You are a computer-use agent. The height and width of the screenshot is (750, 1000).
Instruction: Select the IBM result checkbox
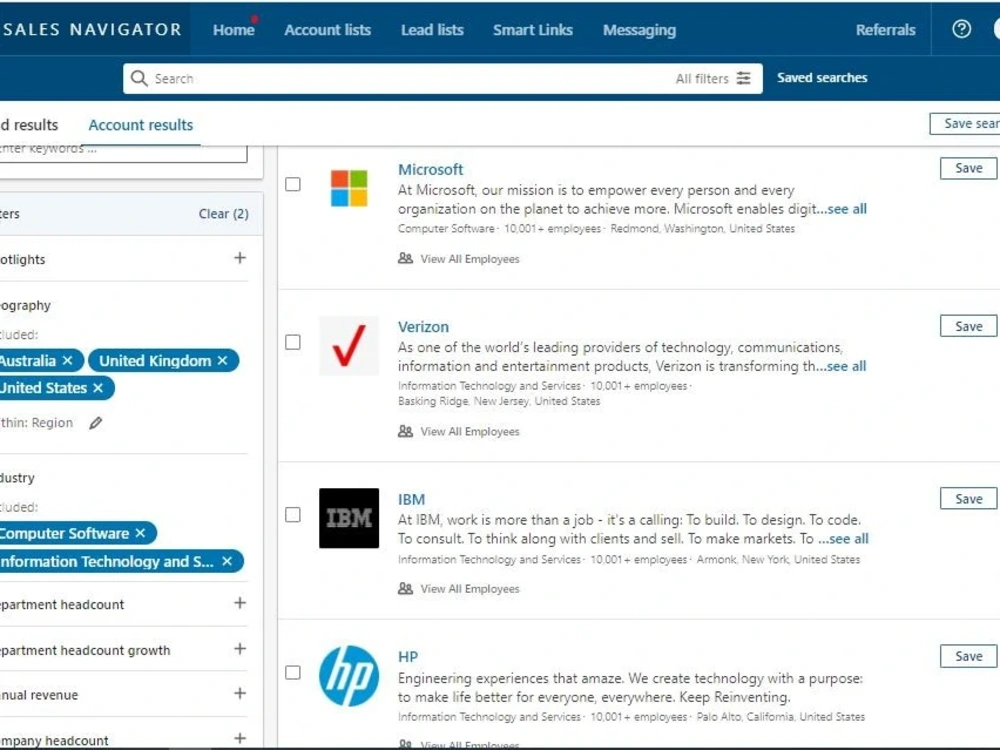(x=293, y=515)
